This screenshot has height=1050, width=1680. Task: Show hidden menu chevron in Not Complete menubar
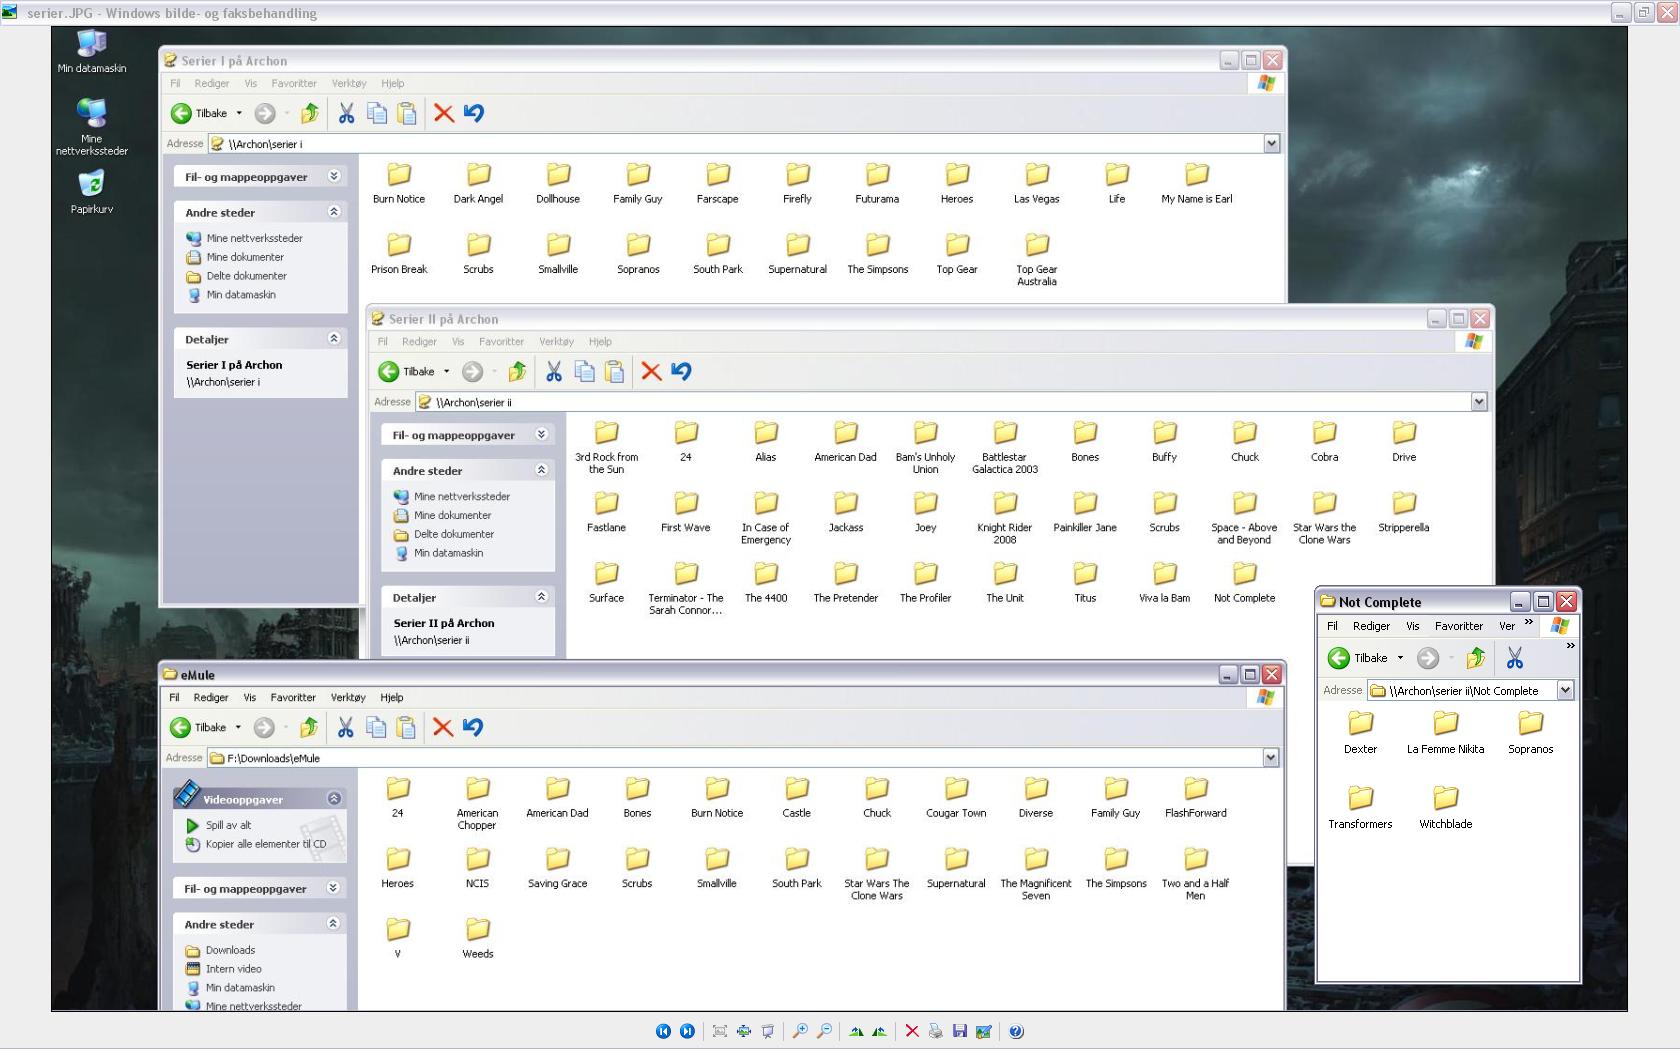pos(1529,623)
